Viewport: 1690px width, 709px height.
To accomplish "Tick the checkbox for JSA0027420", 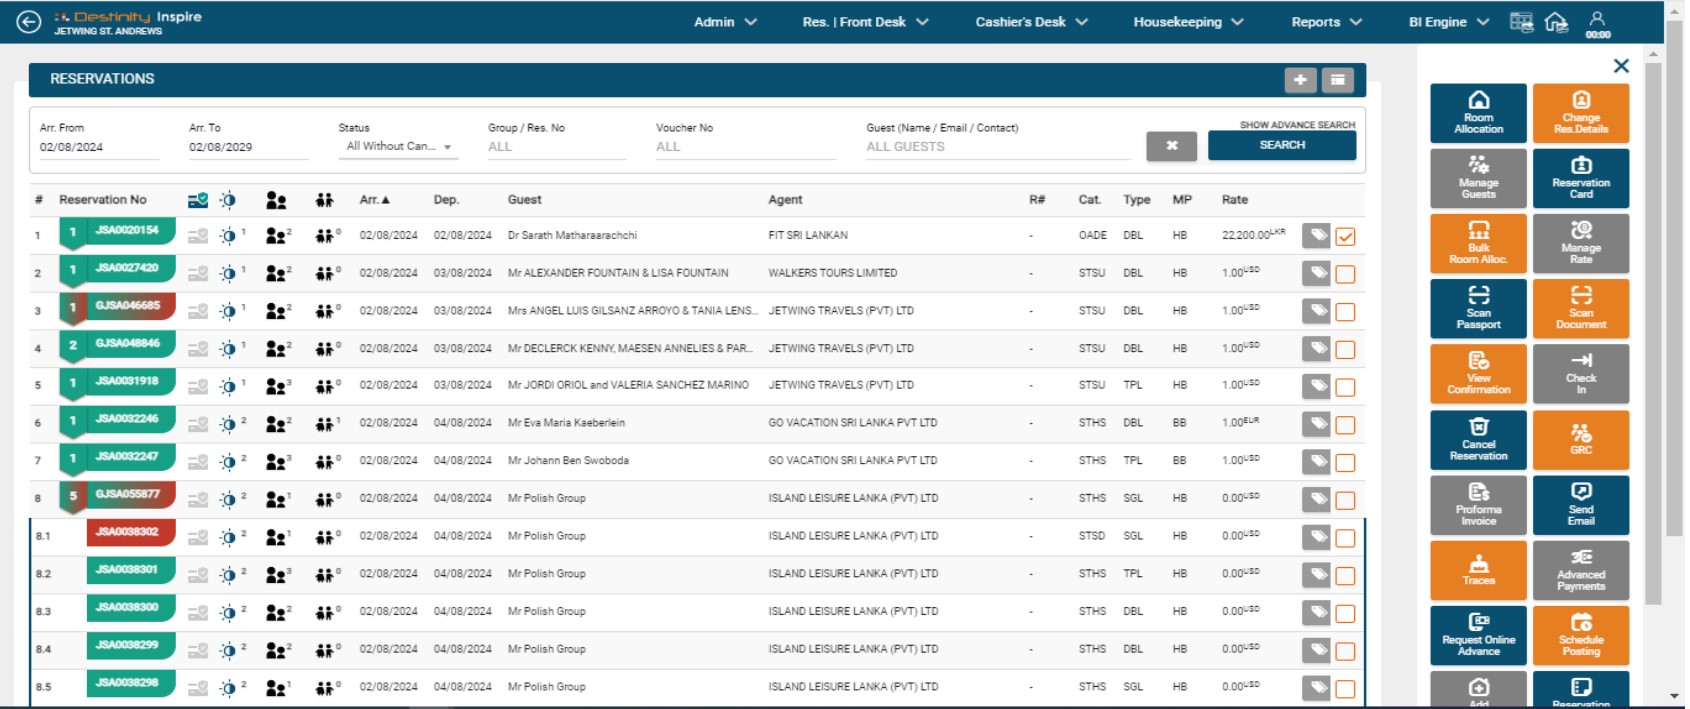I will tap(1345, 274).
